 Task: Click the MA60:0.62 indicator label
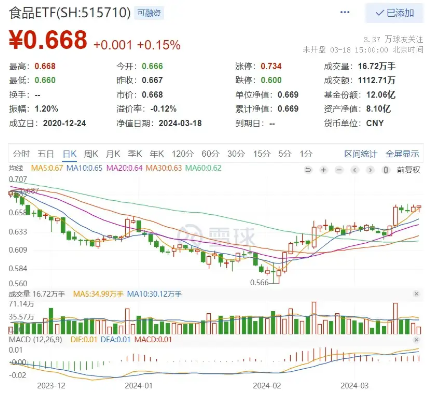pyautogui.click(x=203, y=168)
